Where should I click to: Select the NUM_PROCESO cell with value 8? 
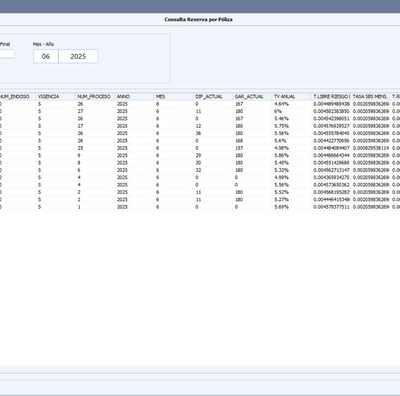(79, 163)
